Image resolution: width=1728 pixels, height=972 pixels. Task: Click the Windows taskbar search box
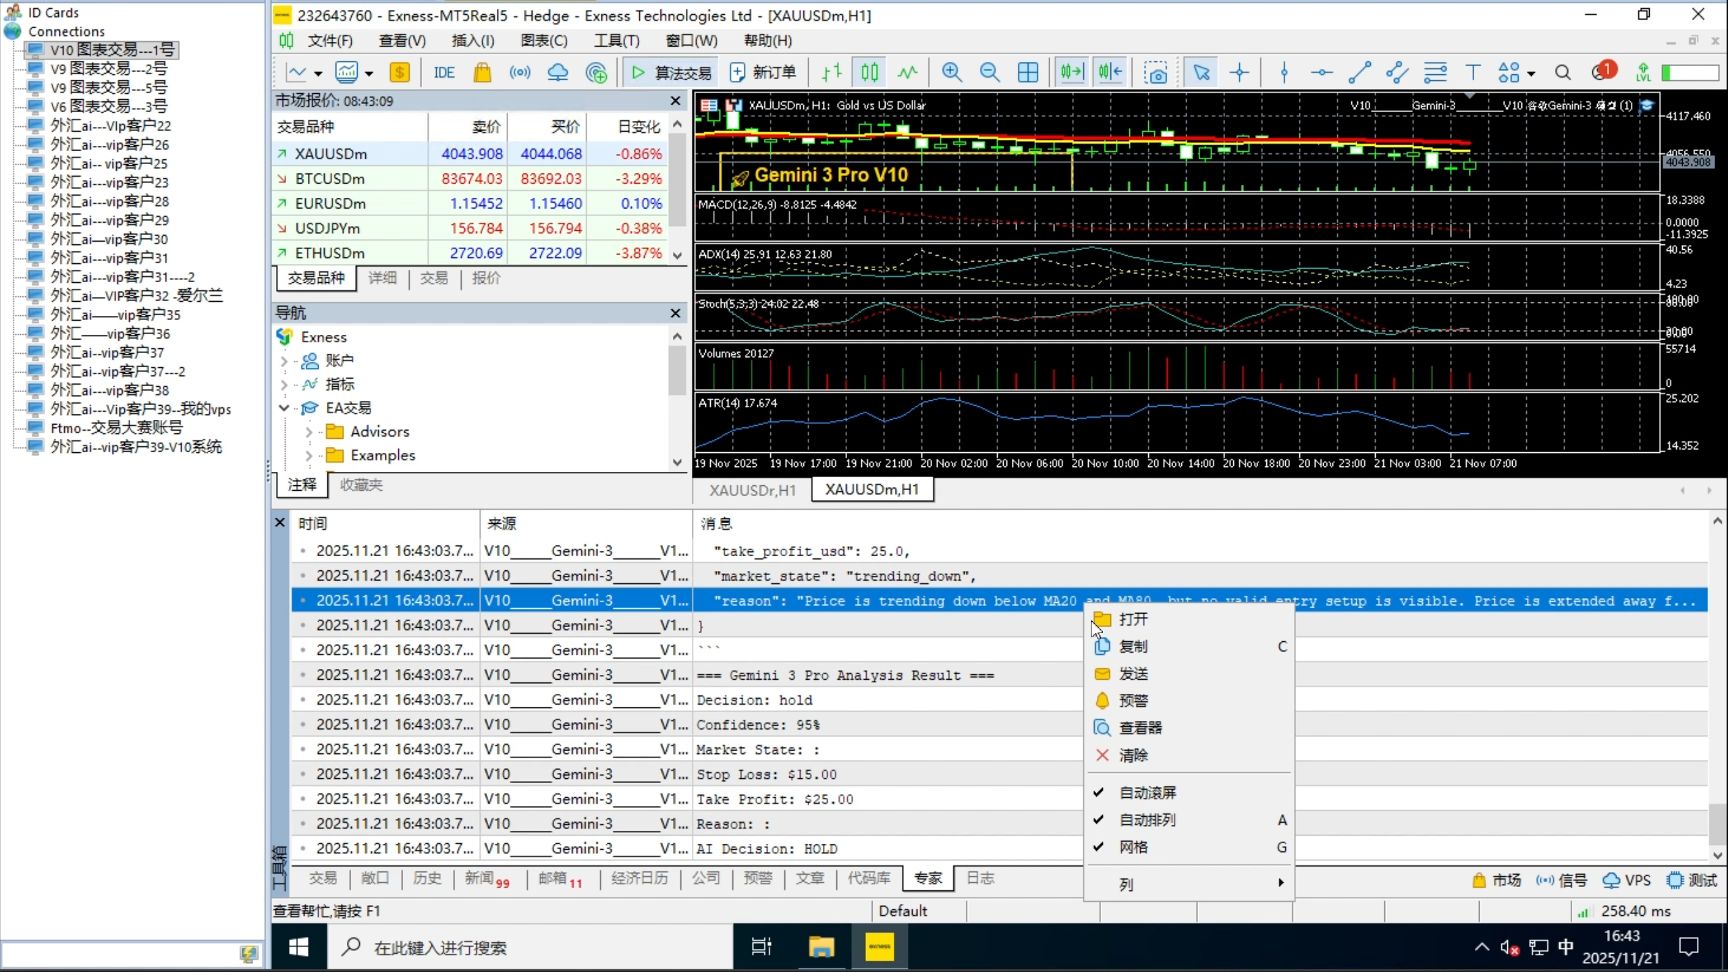[x=440, y=947]
